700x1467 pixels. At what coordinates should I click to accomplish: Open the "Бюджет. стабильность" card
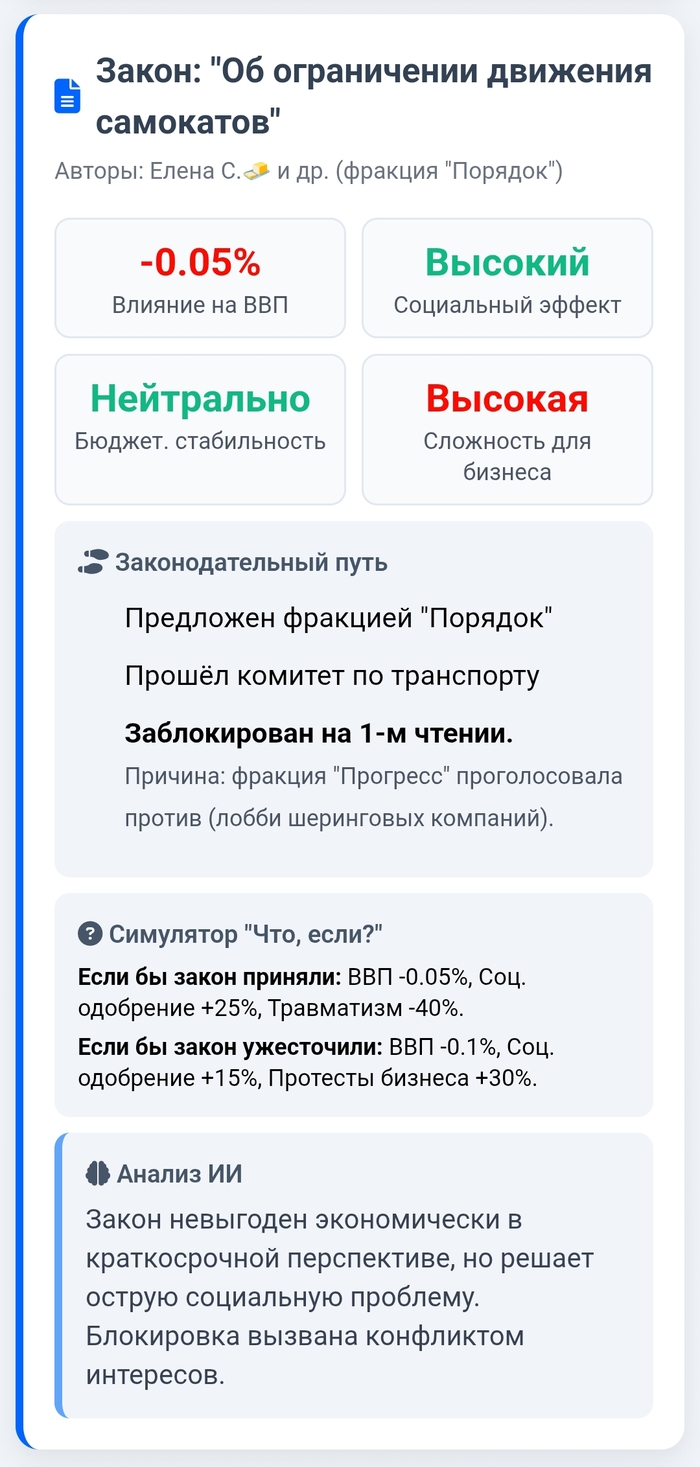(200, 429)
